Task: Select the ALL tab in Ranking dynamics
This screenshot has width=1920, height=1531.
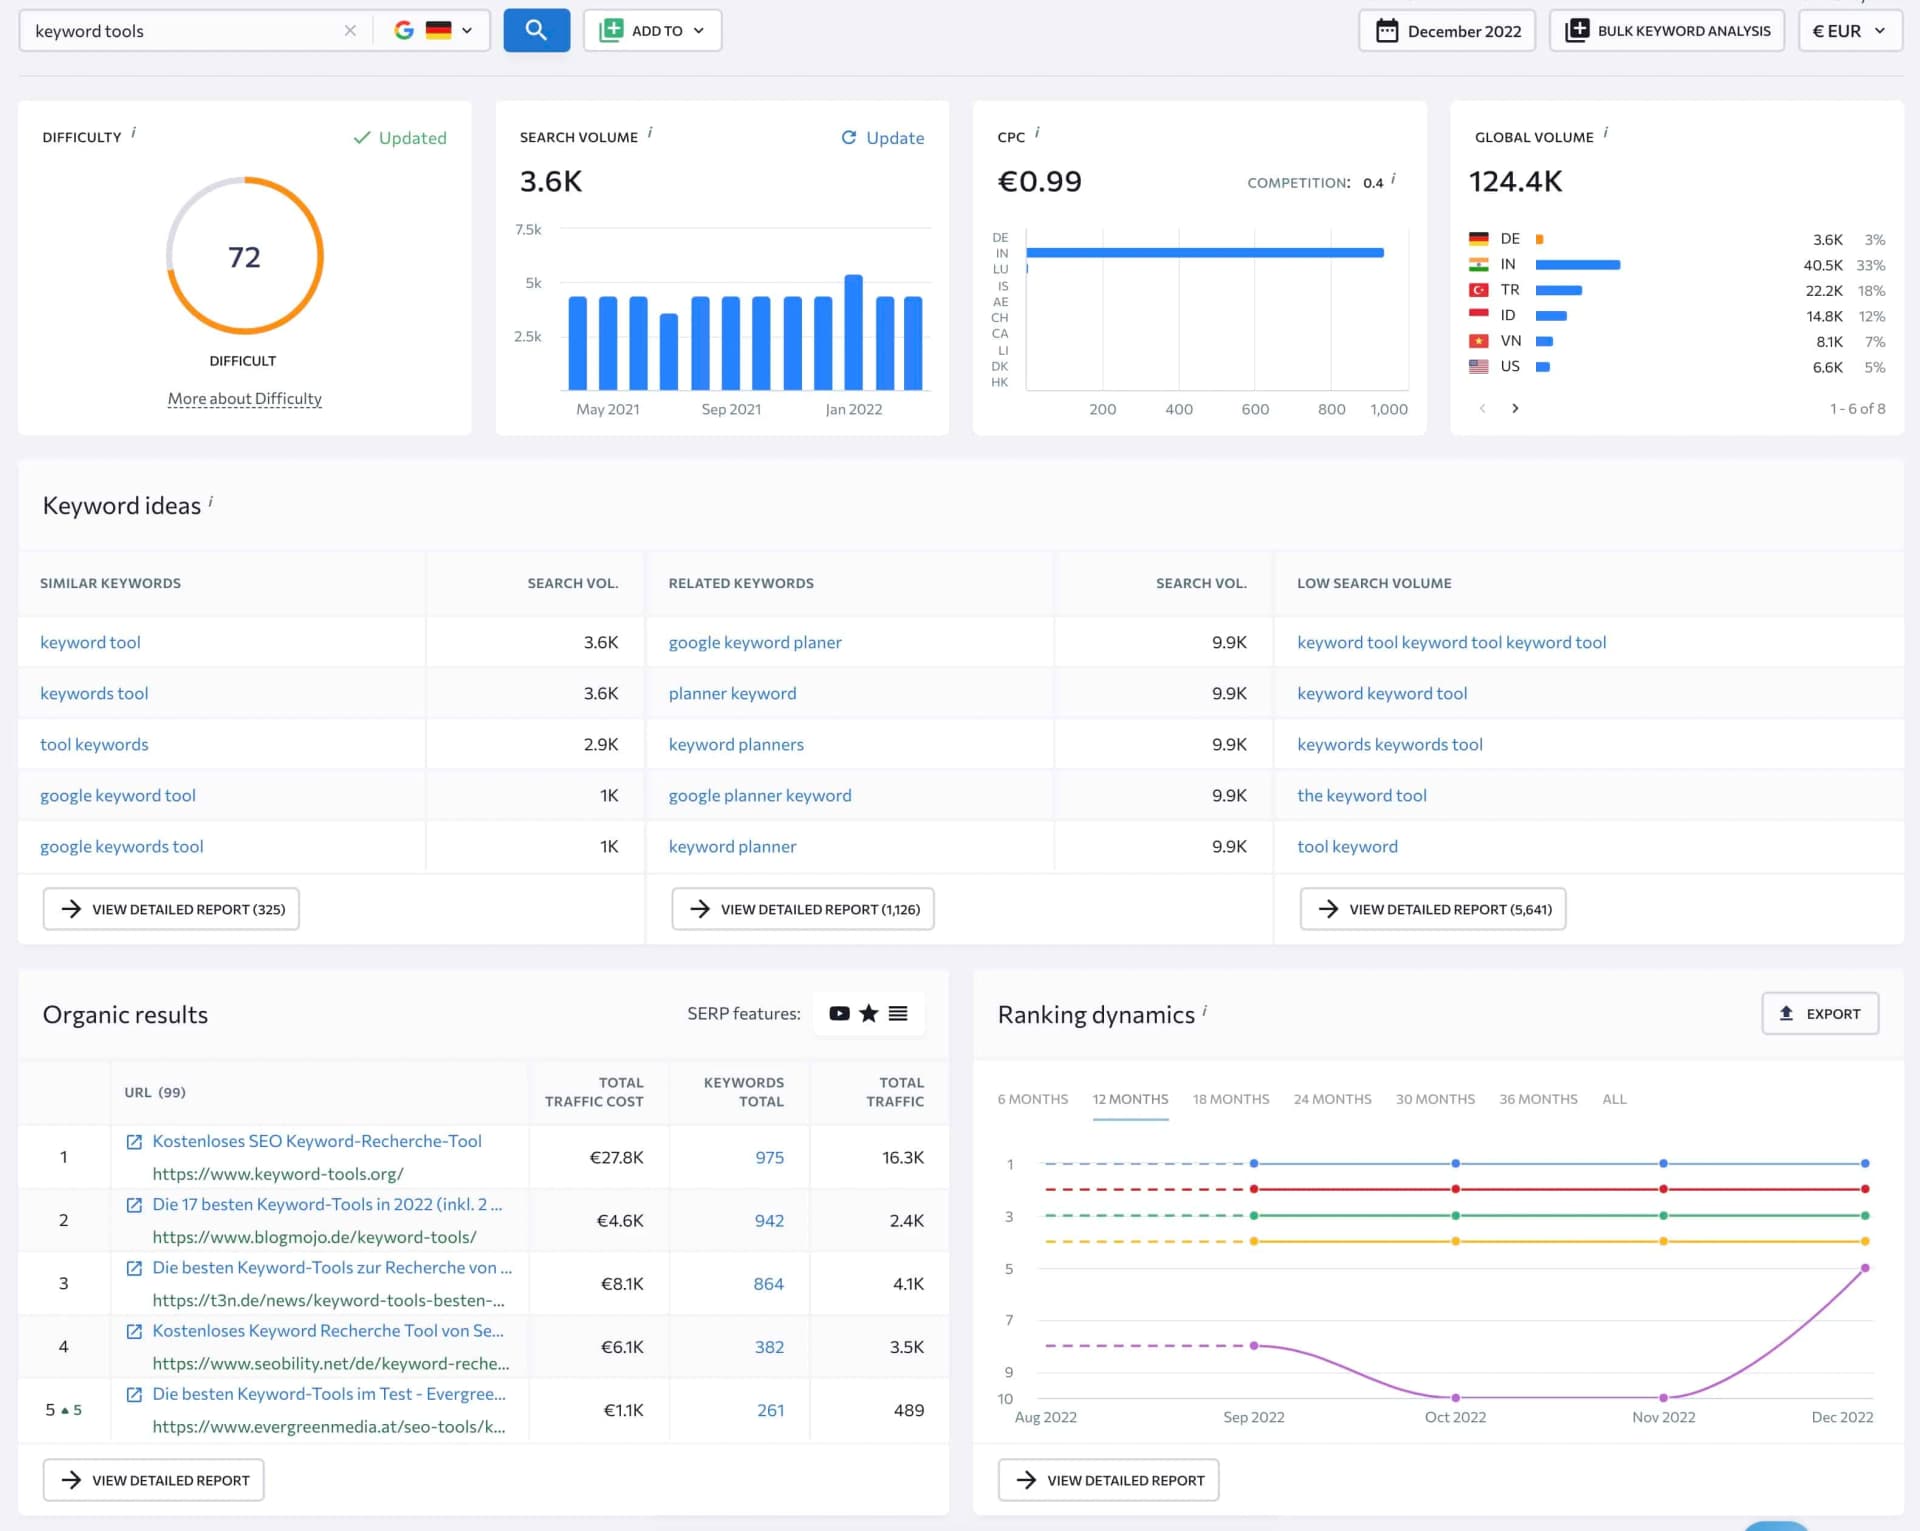Action: [x=1614, y=1098]
